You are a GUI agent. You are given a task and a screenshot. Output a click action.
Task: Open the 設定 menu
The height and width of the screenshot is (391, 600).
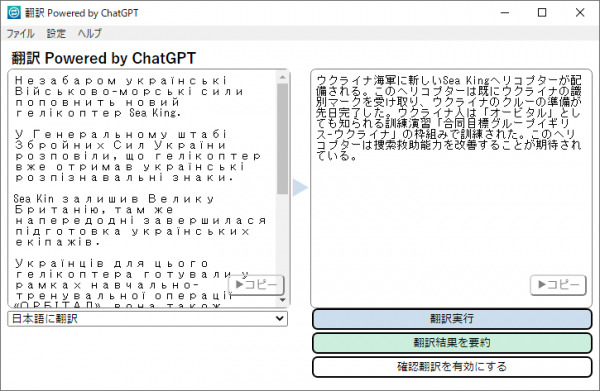click(56, 34)
